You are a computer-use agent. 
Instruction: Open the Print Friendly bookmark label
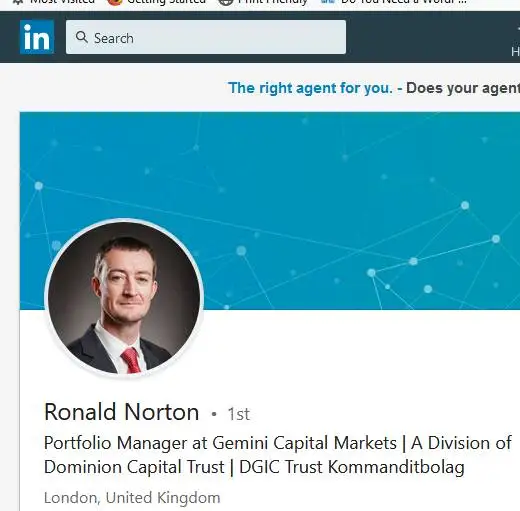(x=272, y=2)
